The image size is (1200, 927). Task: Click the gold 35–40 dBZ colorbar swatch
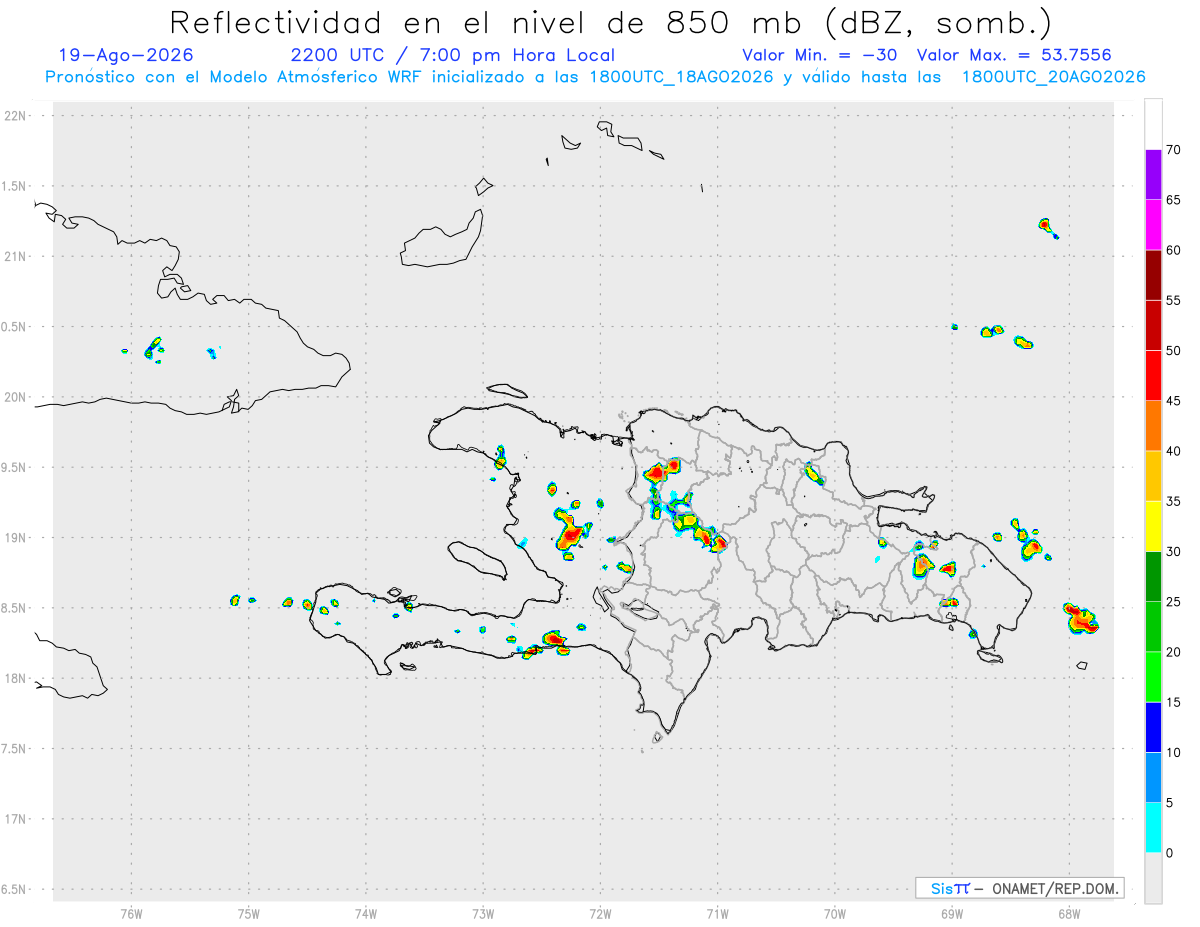[x=1153, y=476]
